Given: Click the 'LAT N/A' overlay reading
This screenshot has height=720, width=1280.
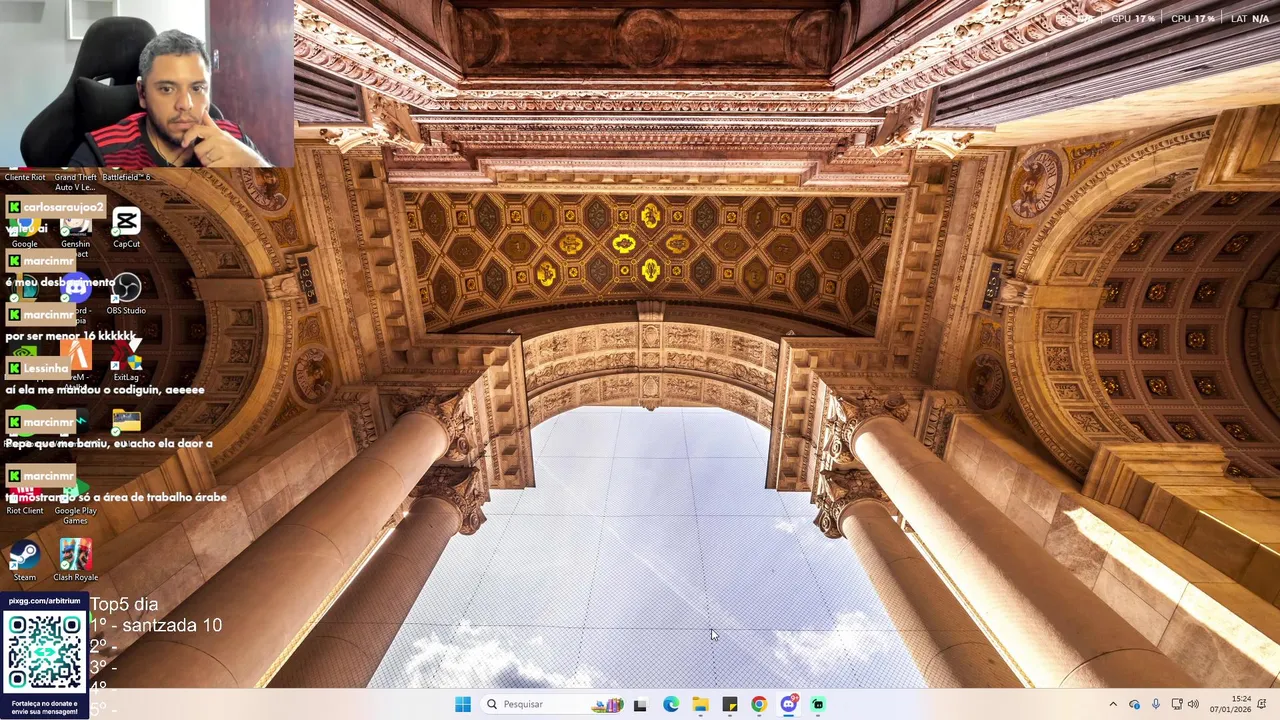Looking at the screenshot, I should [x=1250, y=18].
